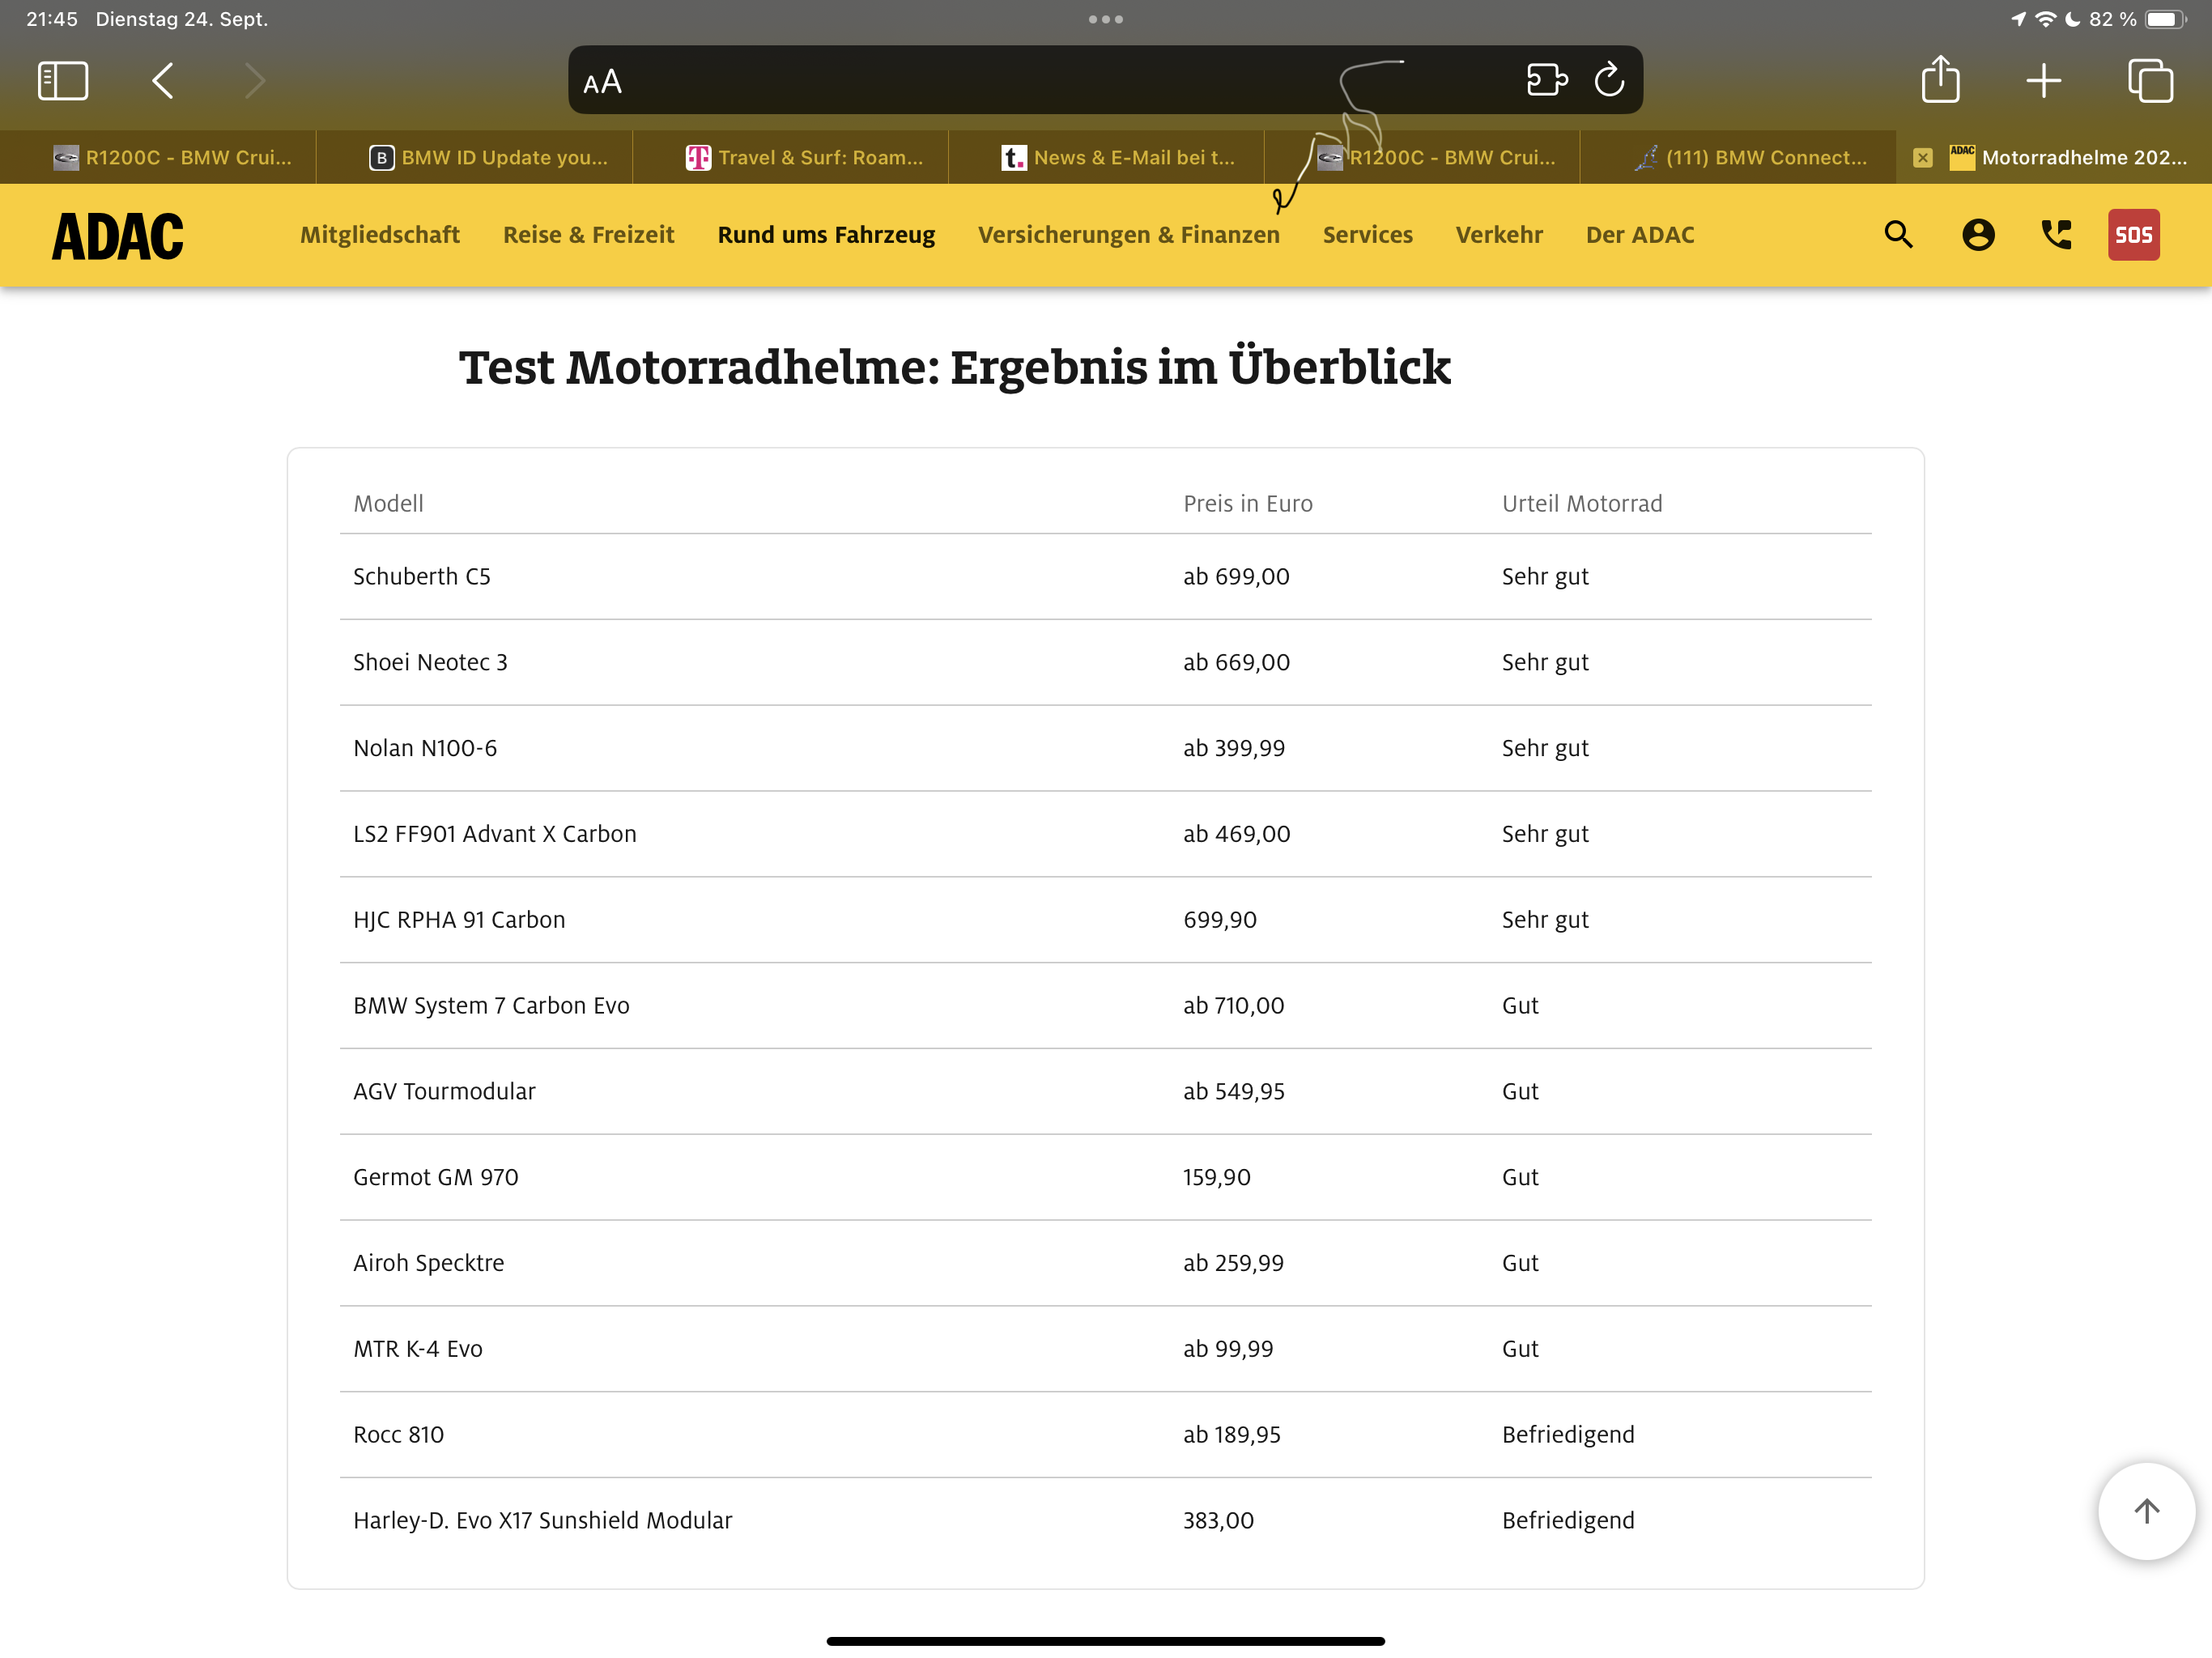Switch to first R1200C - BMW Crui... tab
Screen dimensions: 2212x1658
[158, 157]
